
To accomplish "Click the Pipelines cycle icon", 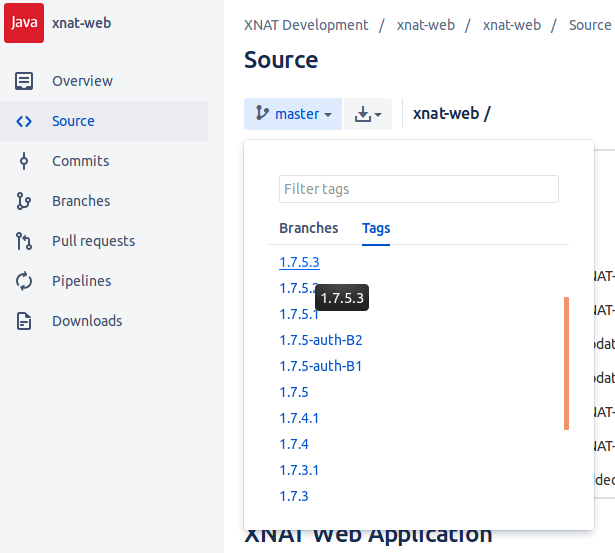I will [x=24, y=281].
